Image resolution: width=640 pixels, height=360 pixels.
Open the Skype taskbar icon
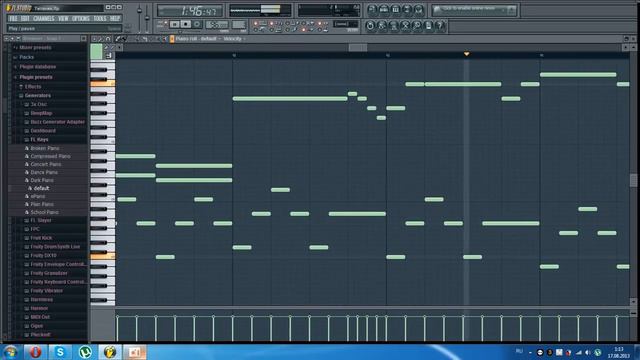(x=60, y=352)
